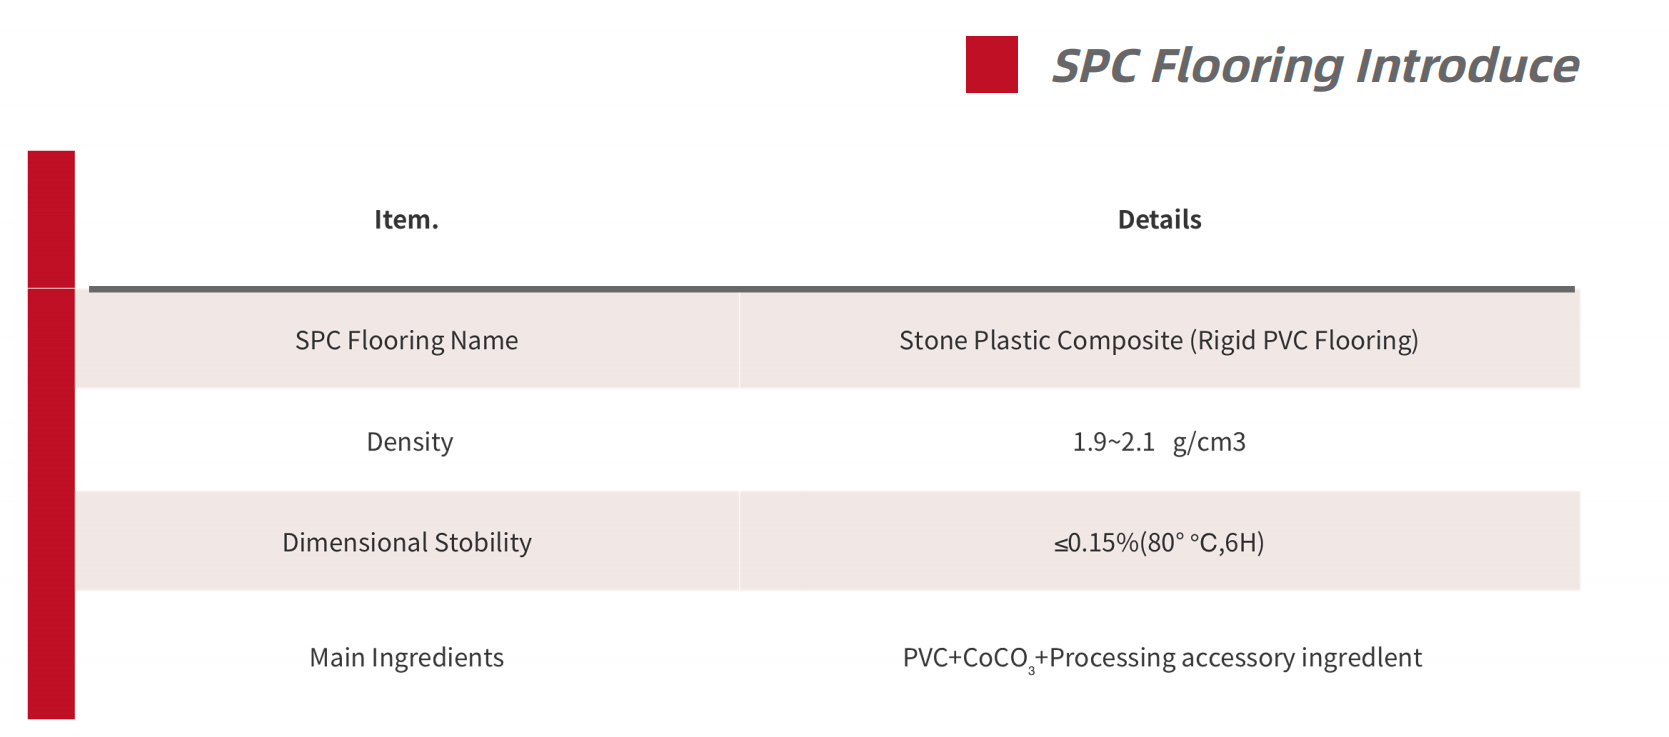
Task: Select the Main Ingredients label
Action: (x=407, y=657)
